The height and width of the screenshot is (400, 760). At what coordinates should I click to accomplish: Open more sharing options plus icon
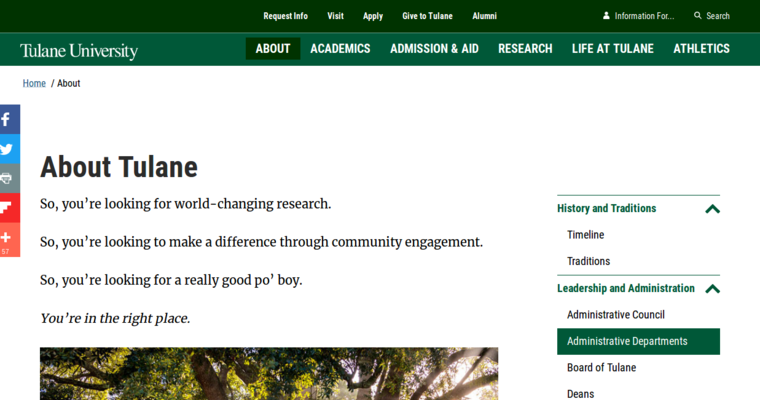pos(8,238)
